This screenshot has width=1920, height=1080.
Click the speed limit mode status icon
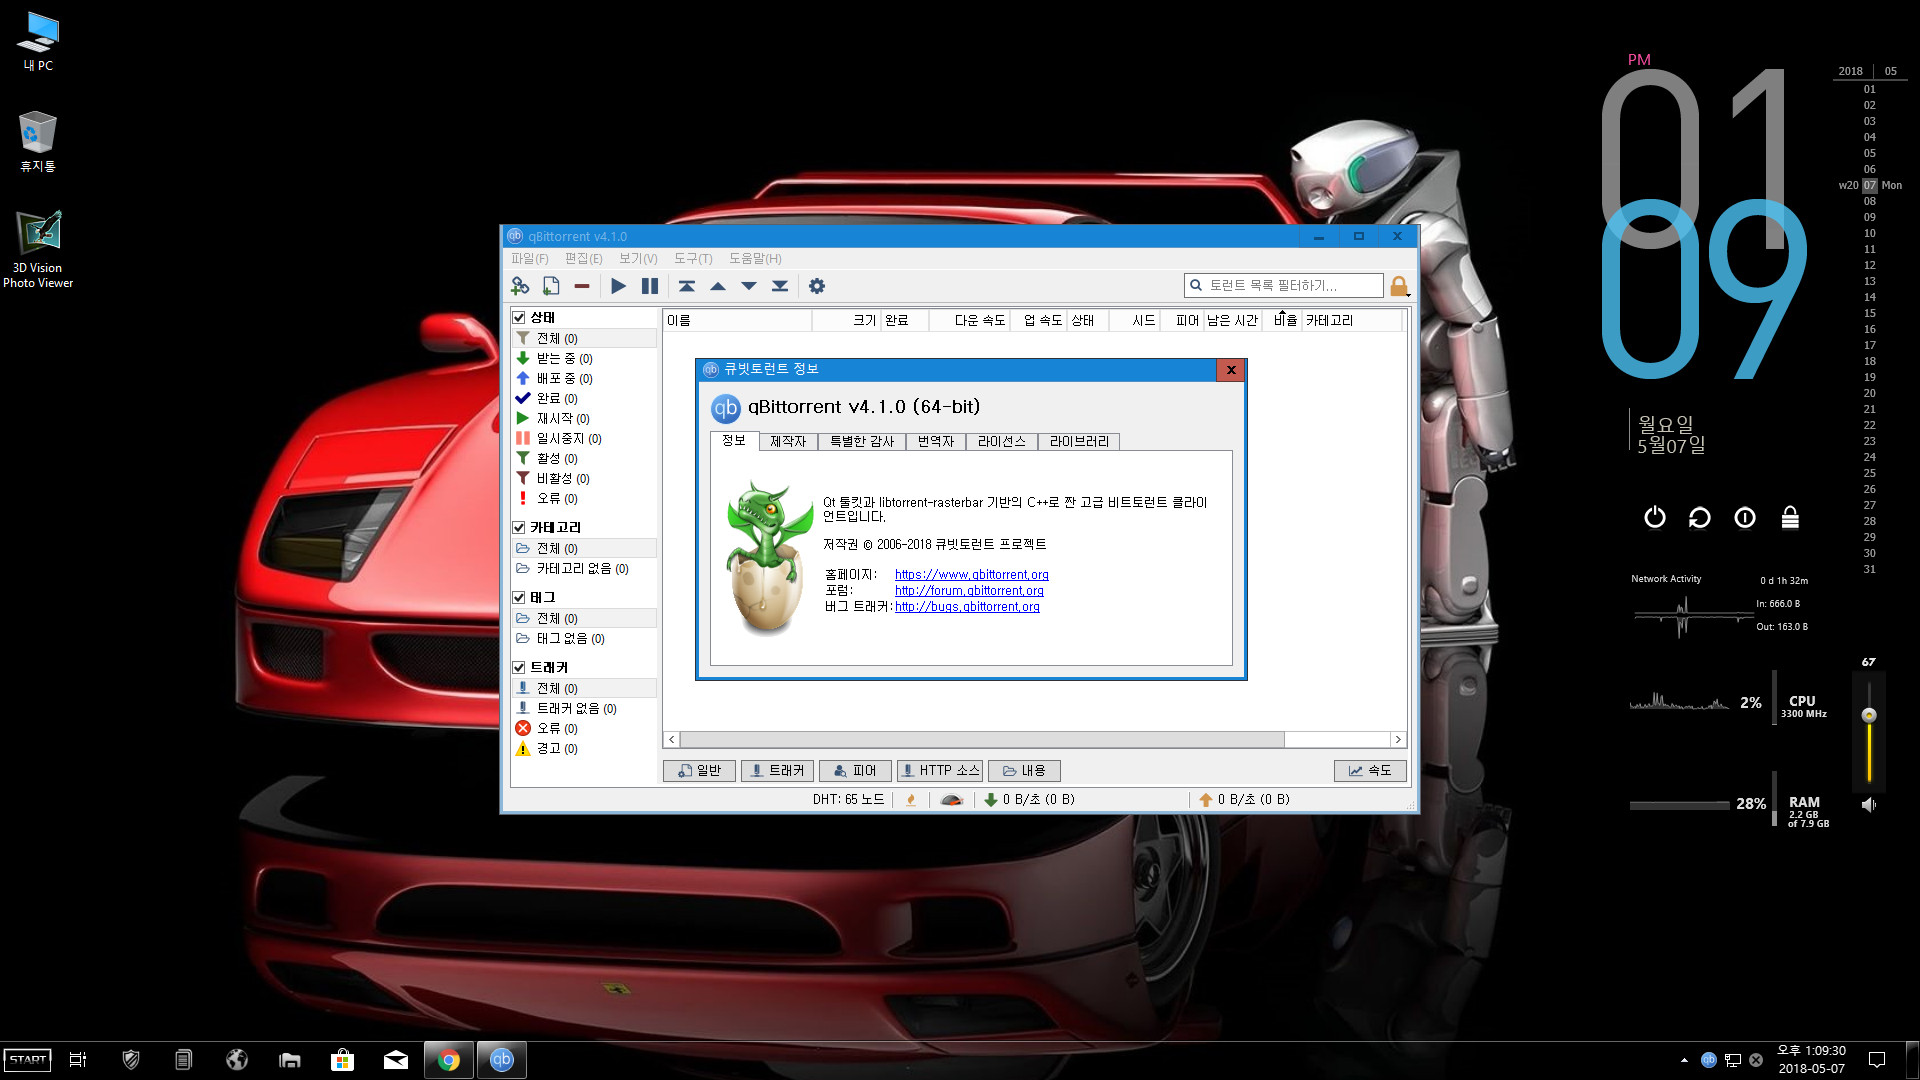(x=952, y=800)
